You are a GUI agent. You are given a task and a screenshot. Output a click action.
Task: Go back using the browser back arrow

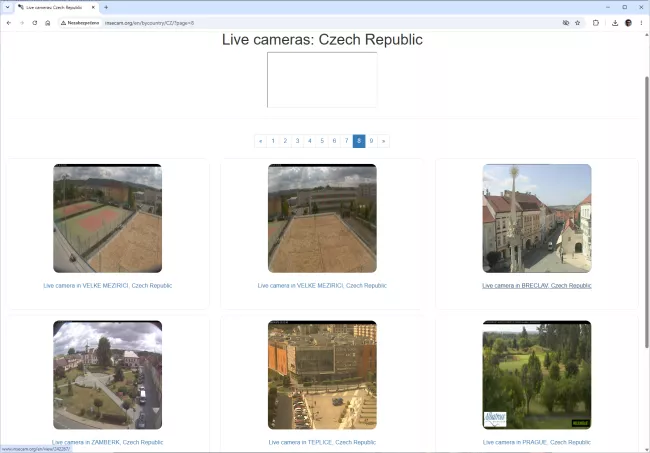9,23
